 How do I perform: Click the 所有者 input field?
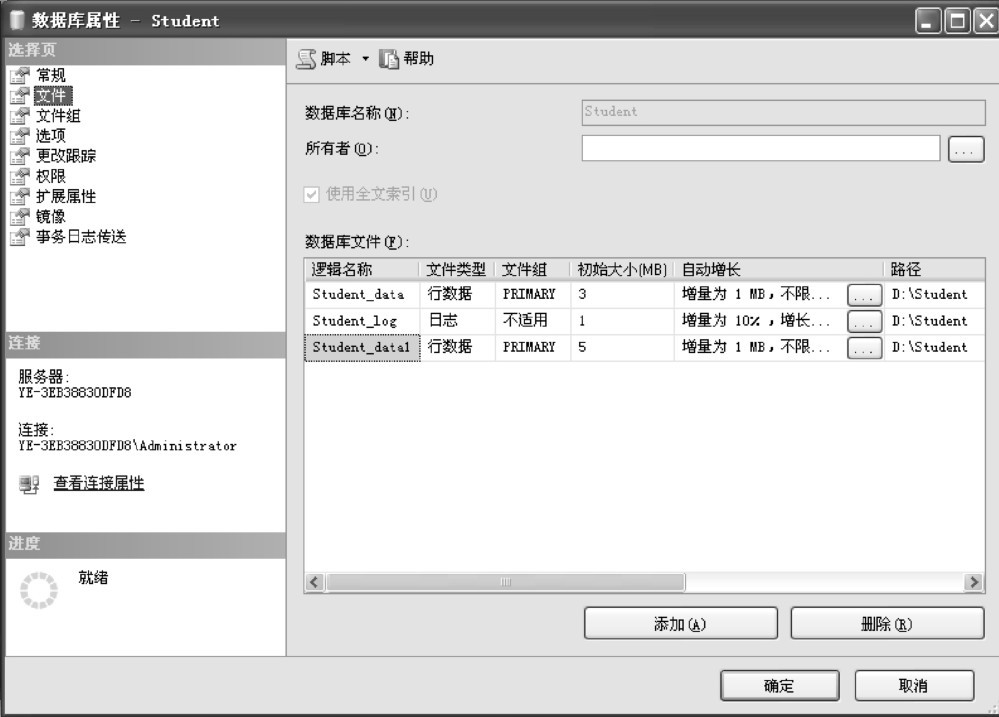click(x=761, y=148)
